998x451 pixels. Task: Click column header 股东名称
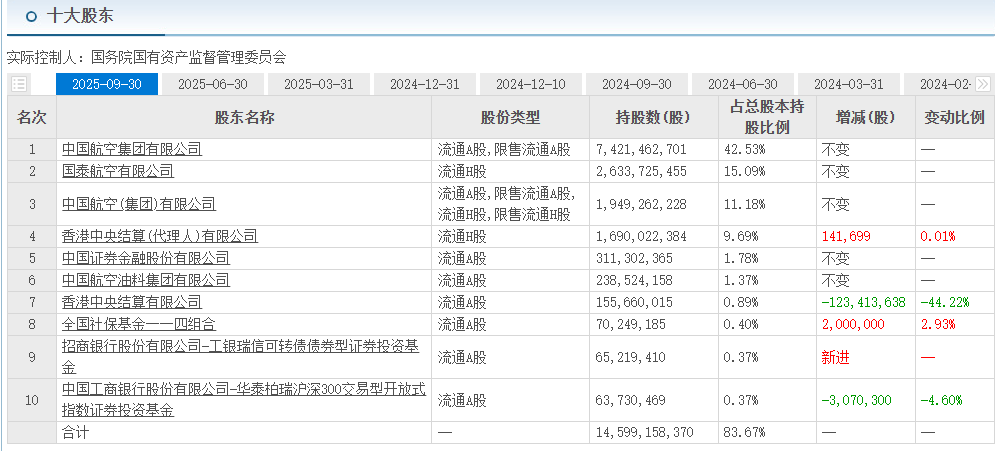(x=244, y=117)
